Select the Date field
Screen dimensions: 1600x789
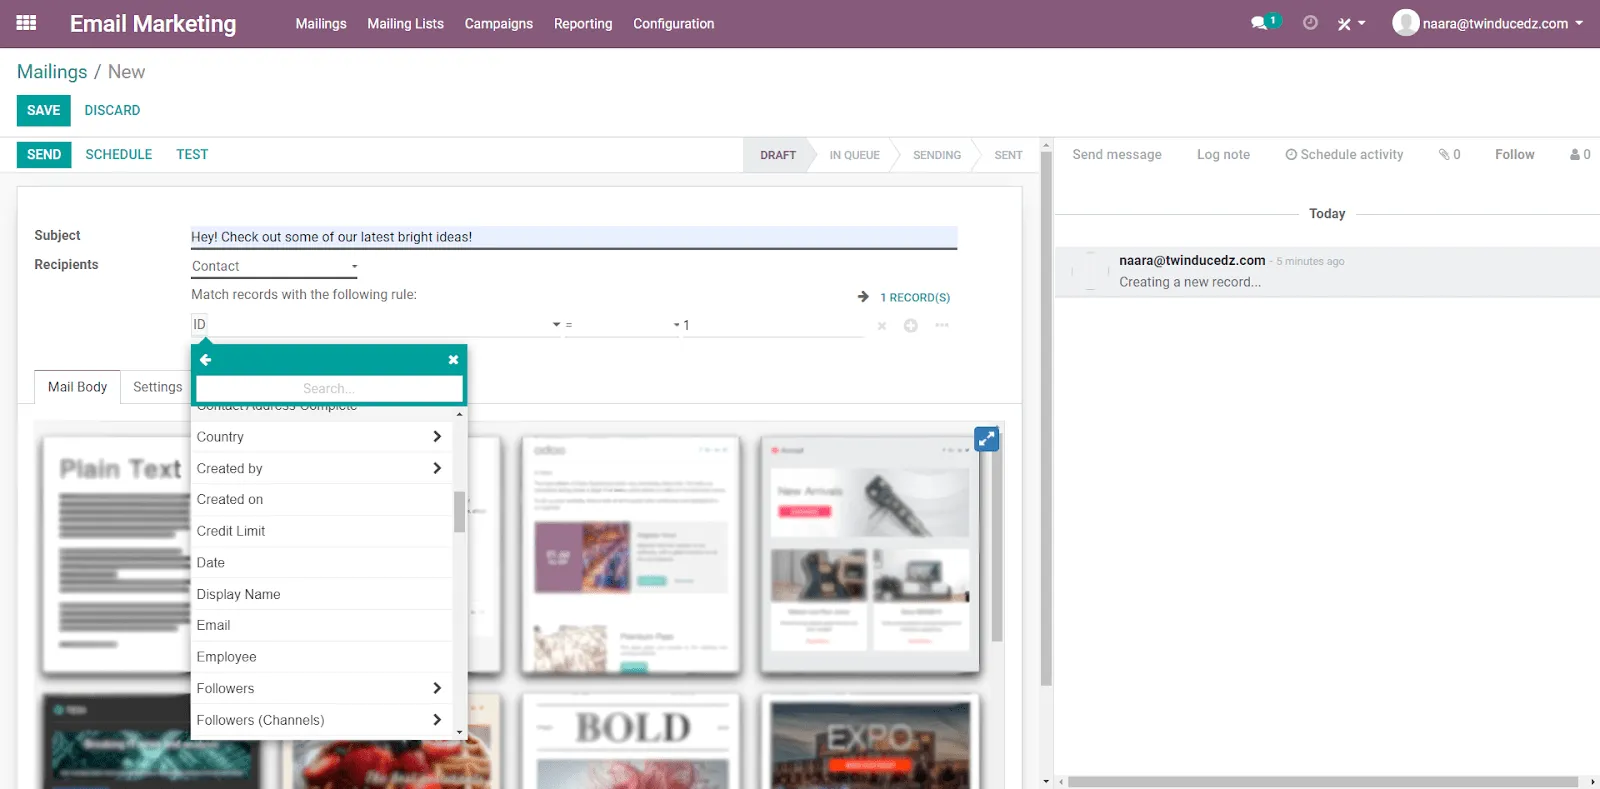(322, 562)
